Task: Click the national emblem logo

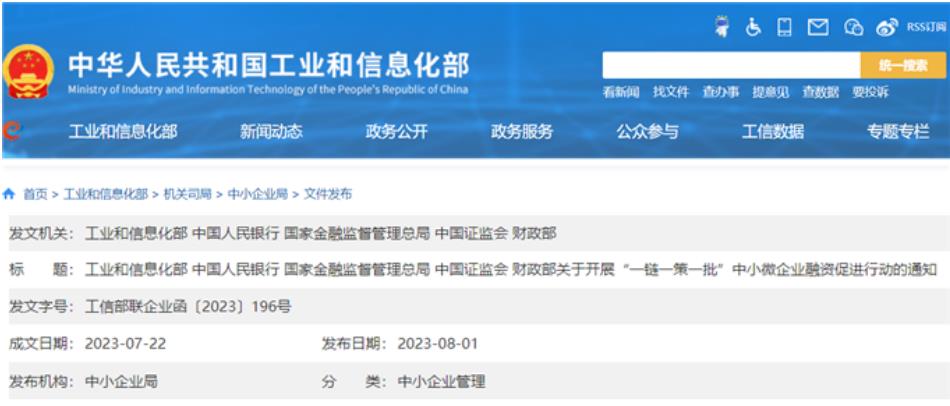Action: tap(28, 72)
